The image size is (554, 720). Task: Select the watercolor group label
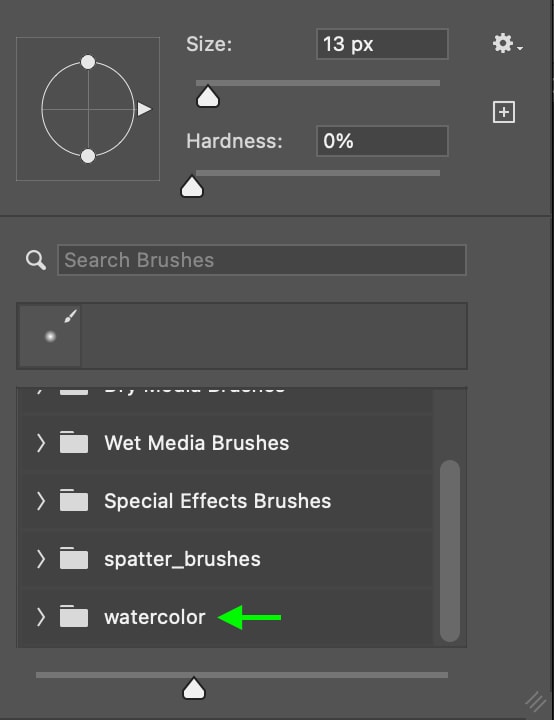[155, 617]
